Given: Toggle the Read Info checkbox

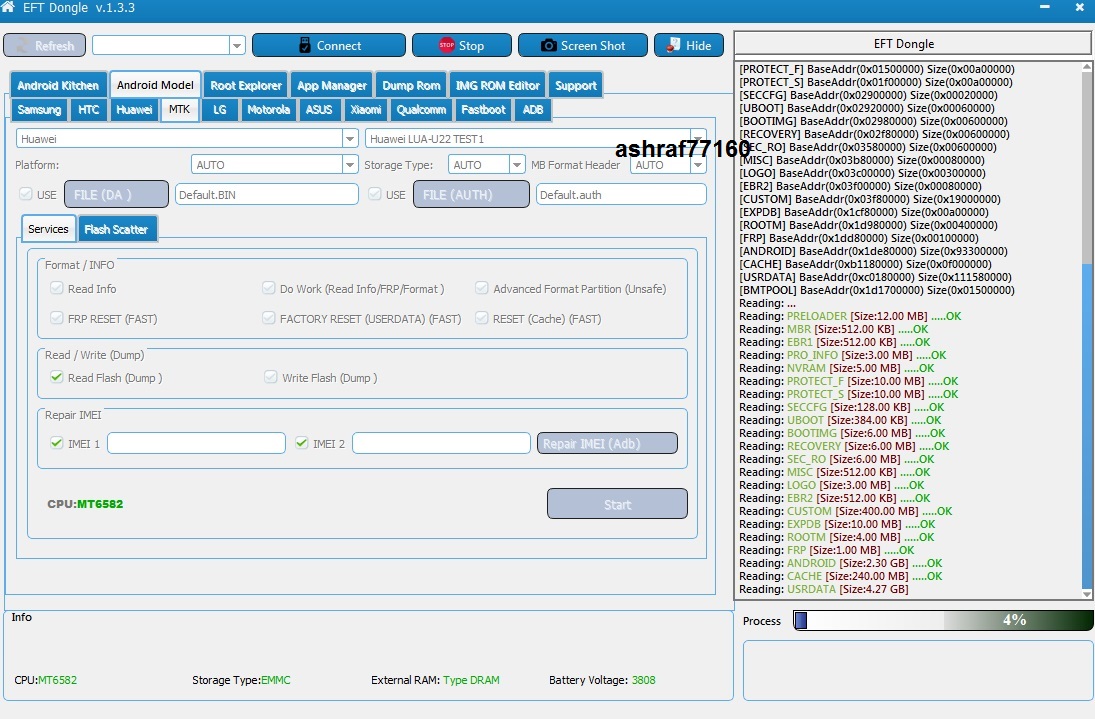Looking at the screenshot, I should pos(57,288).
